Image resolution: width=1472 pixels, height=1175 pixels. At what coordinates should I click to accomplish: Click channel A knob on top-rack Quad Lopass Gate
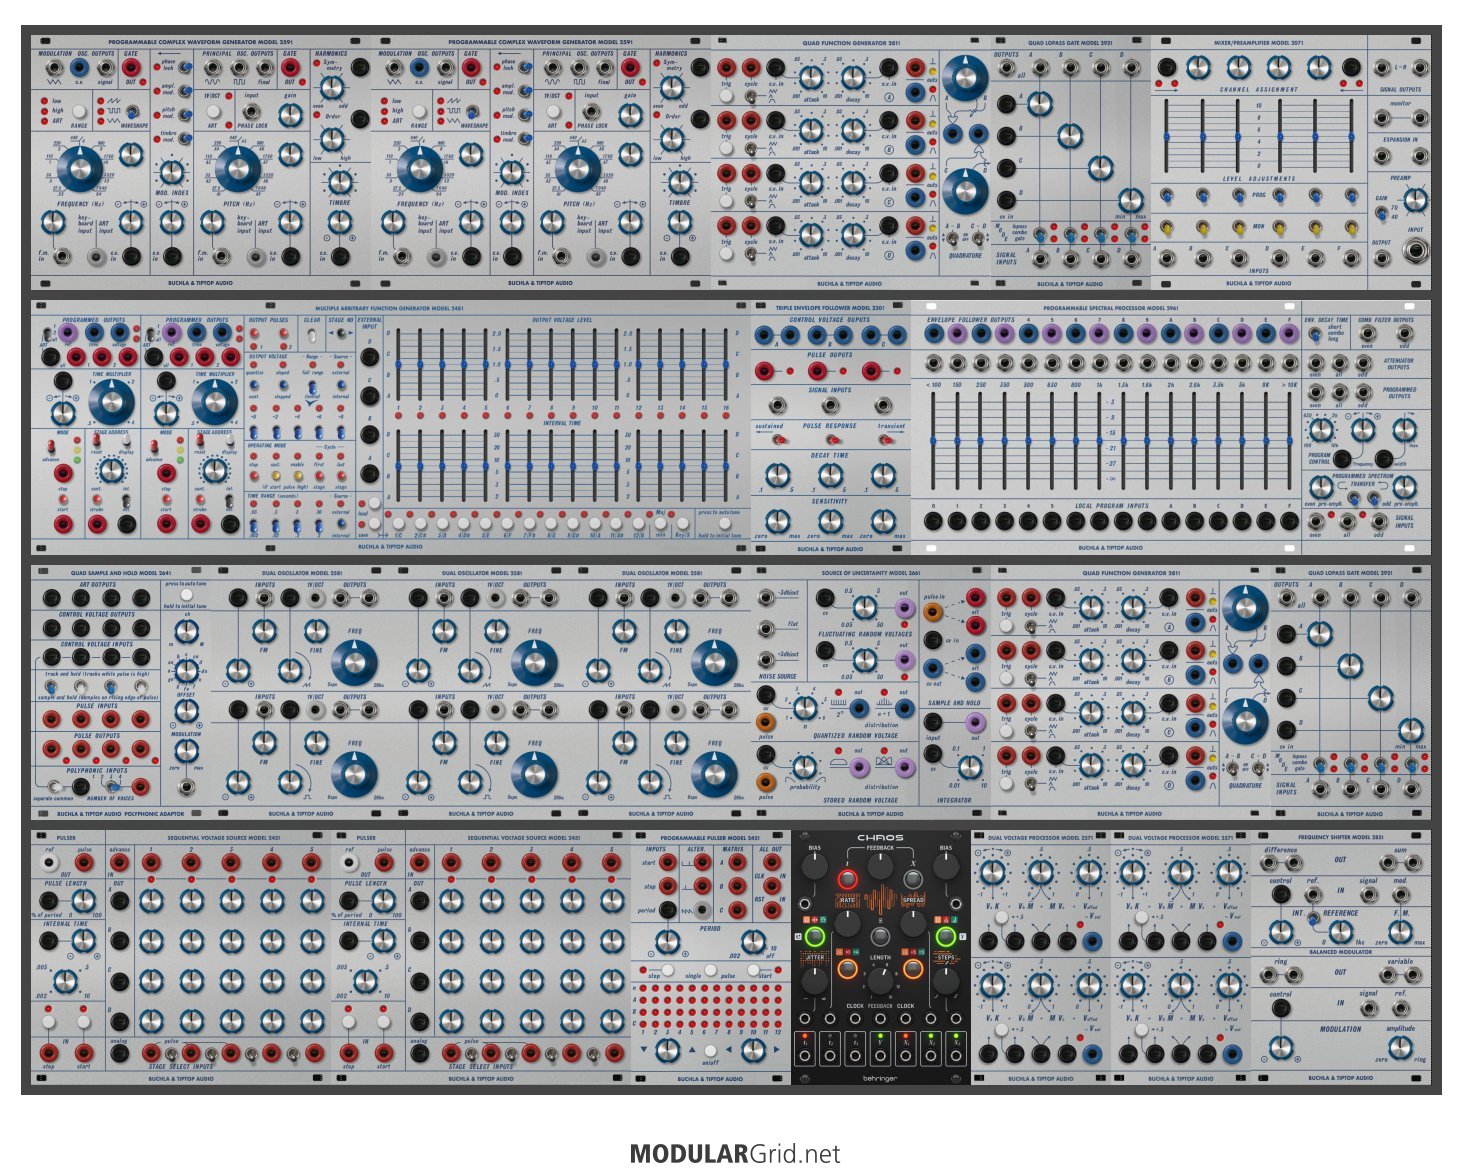point(1040,103)
